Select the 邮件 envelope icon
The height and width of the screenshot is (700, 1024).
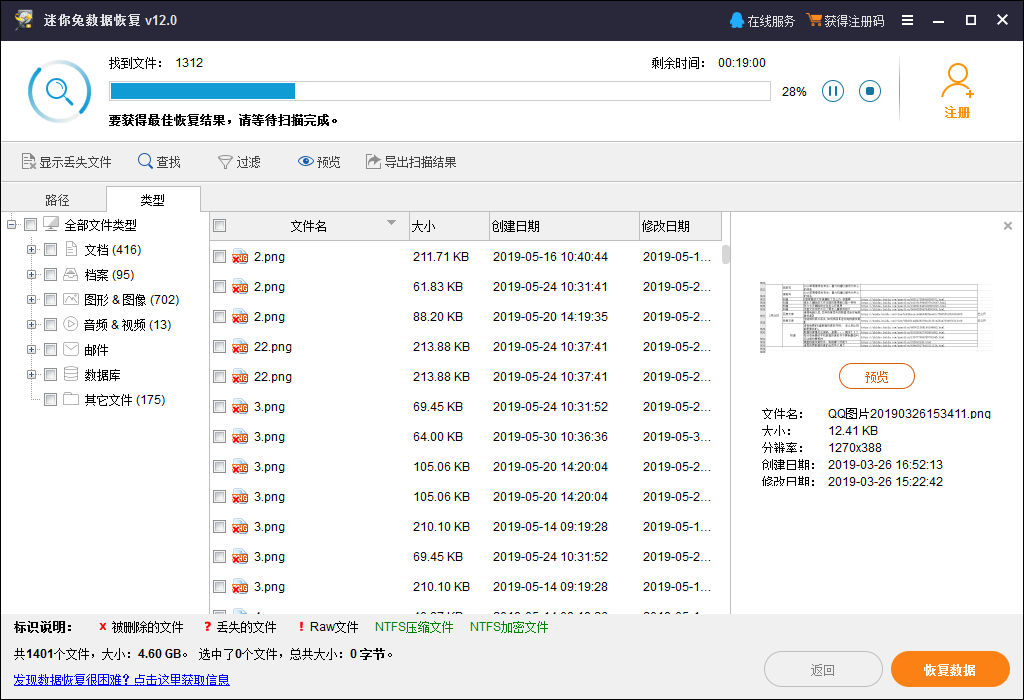point(71,349)
